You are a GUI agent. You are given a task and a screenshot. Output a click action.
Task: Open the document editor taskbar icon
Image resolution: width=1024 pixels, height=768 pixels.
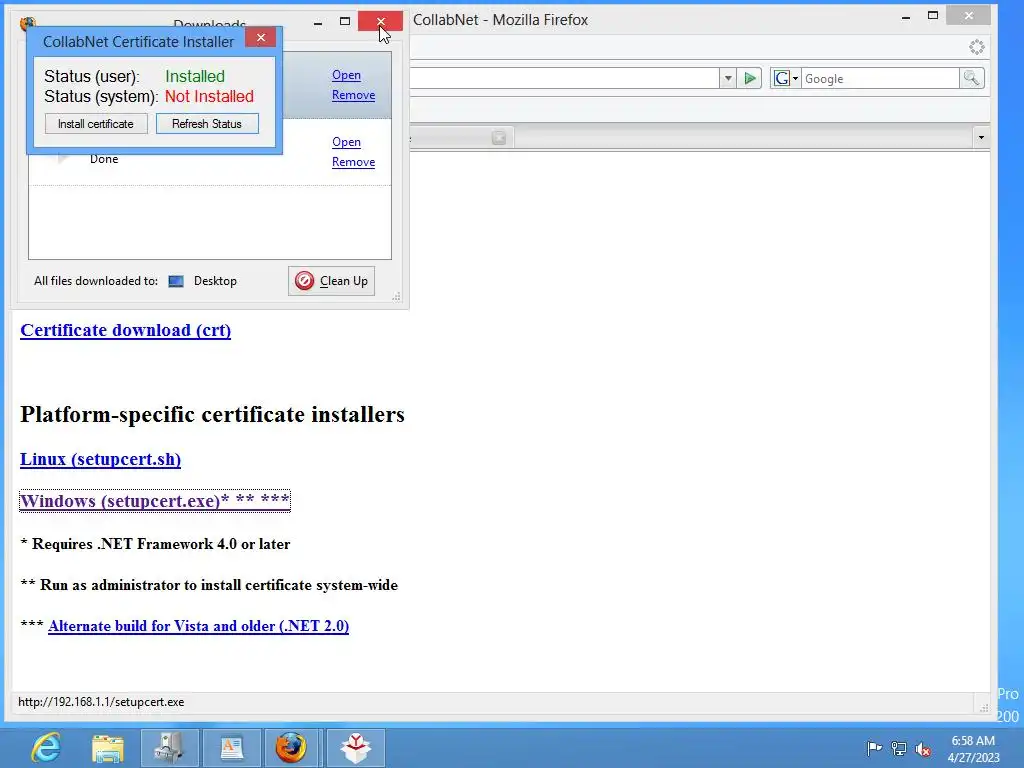point(232,748)
